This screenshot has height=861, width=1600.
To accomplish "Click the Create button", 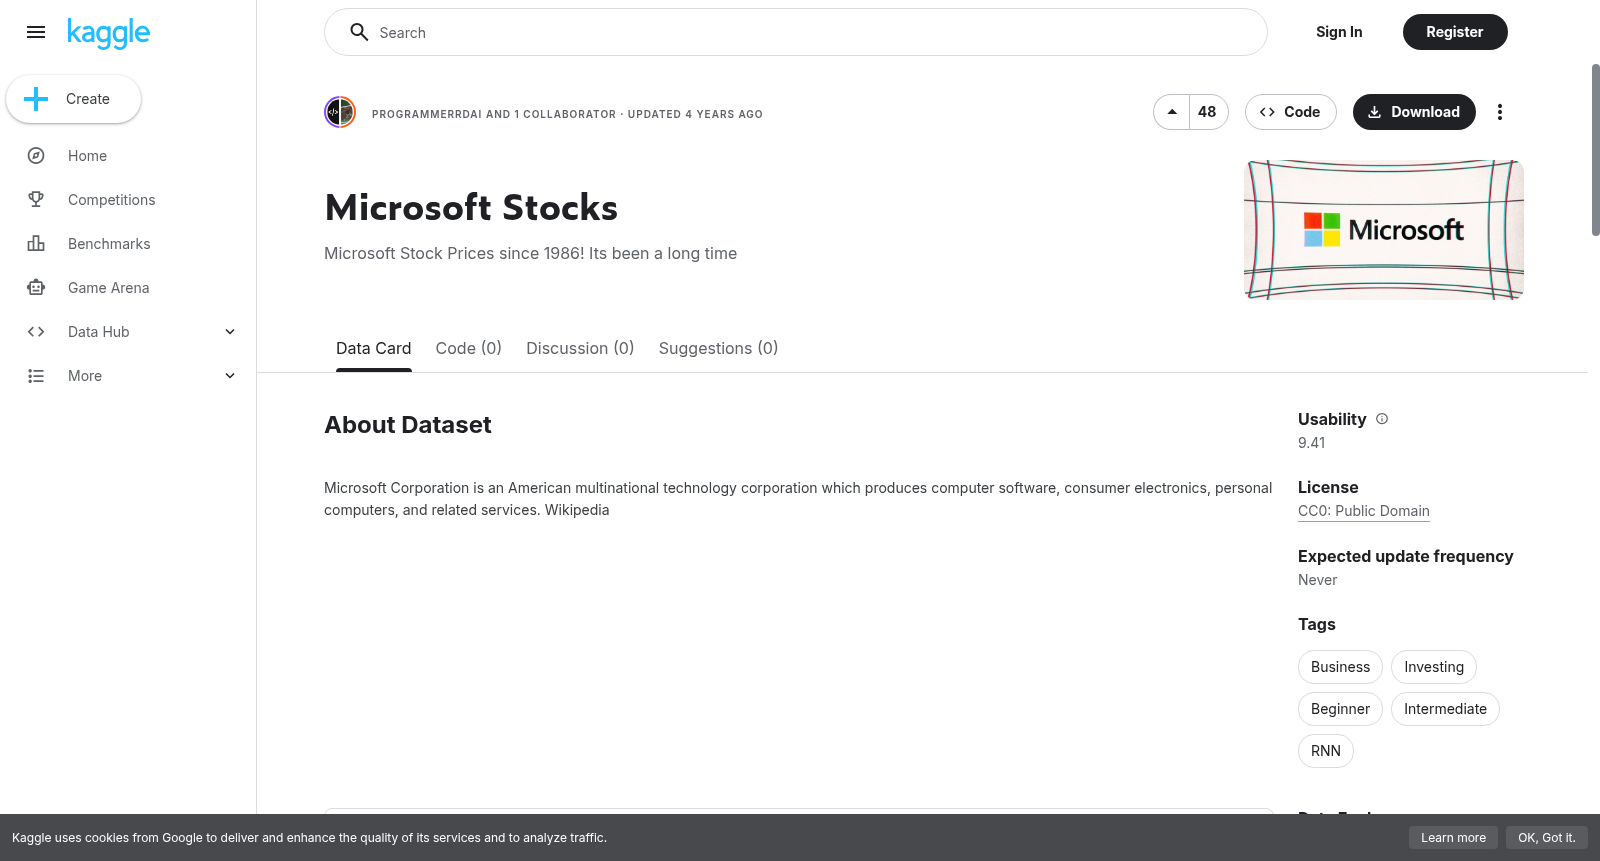I will pyautogui.click(x=73, y=99).
